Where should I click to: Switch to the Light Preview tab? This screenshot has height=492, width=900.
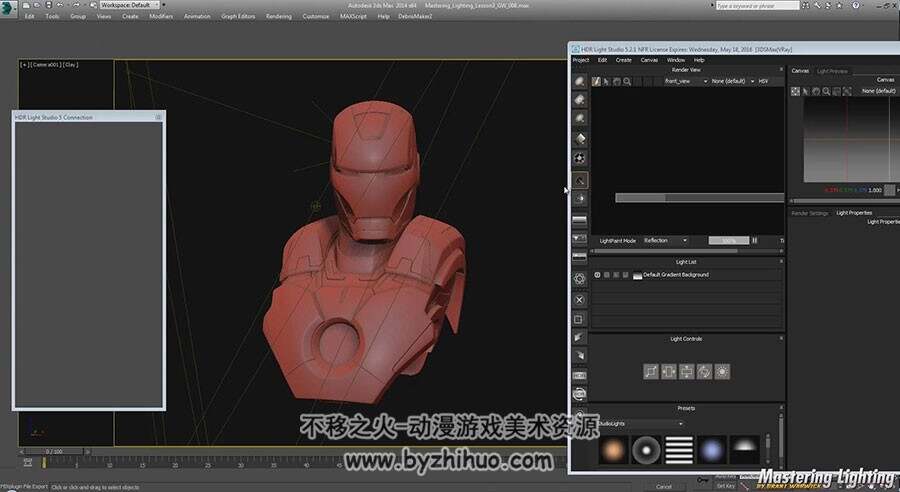(832, 71)
